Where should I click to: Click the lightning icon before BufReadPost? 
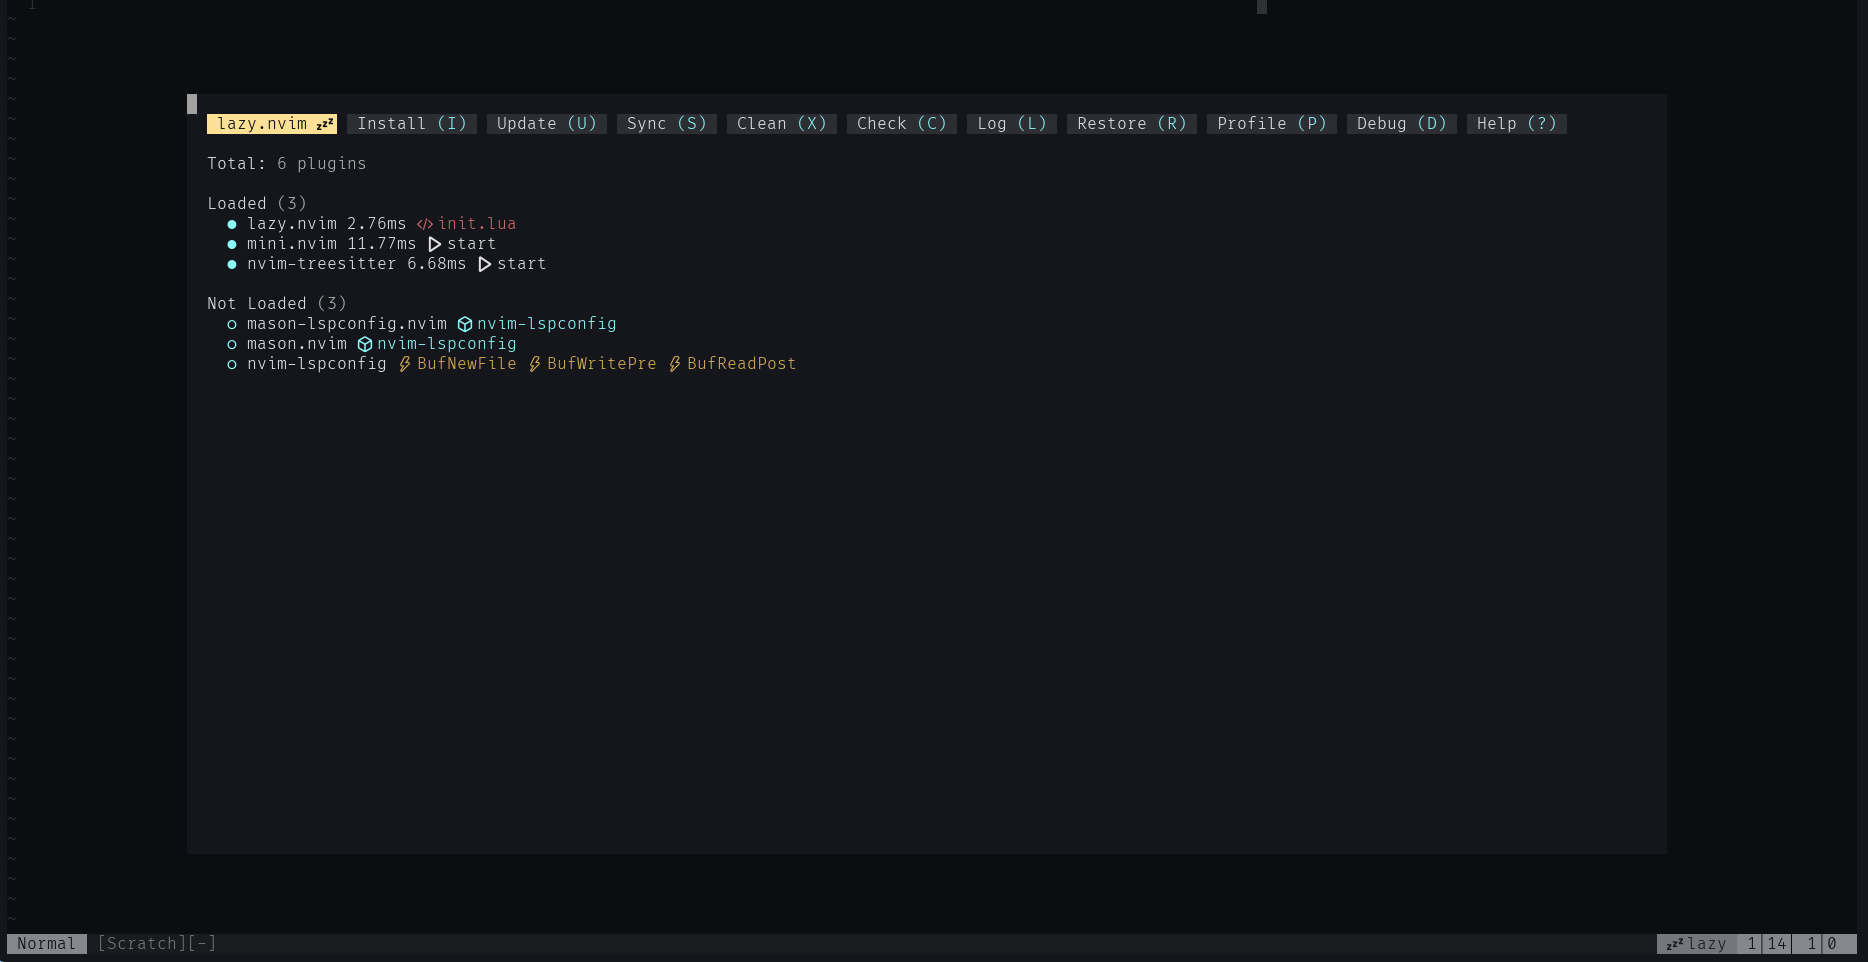(x=675, y=364)
